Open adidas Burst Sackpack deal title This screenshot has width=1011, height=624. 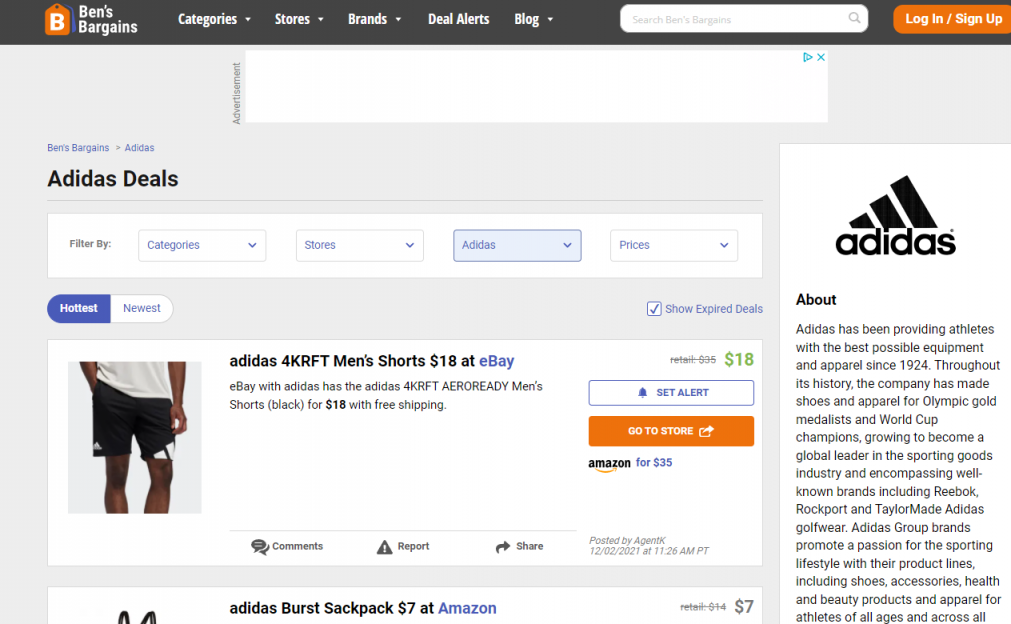363,608
